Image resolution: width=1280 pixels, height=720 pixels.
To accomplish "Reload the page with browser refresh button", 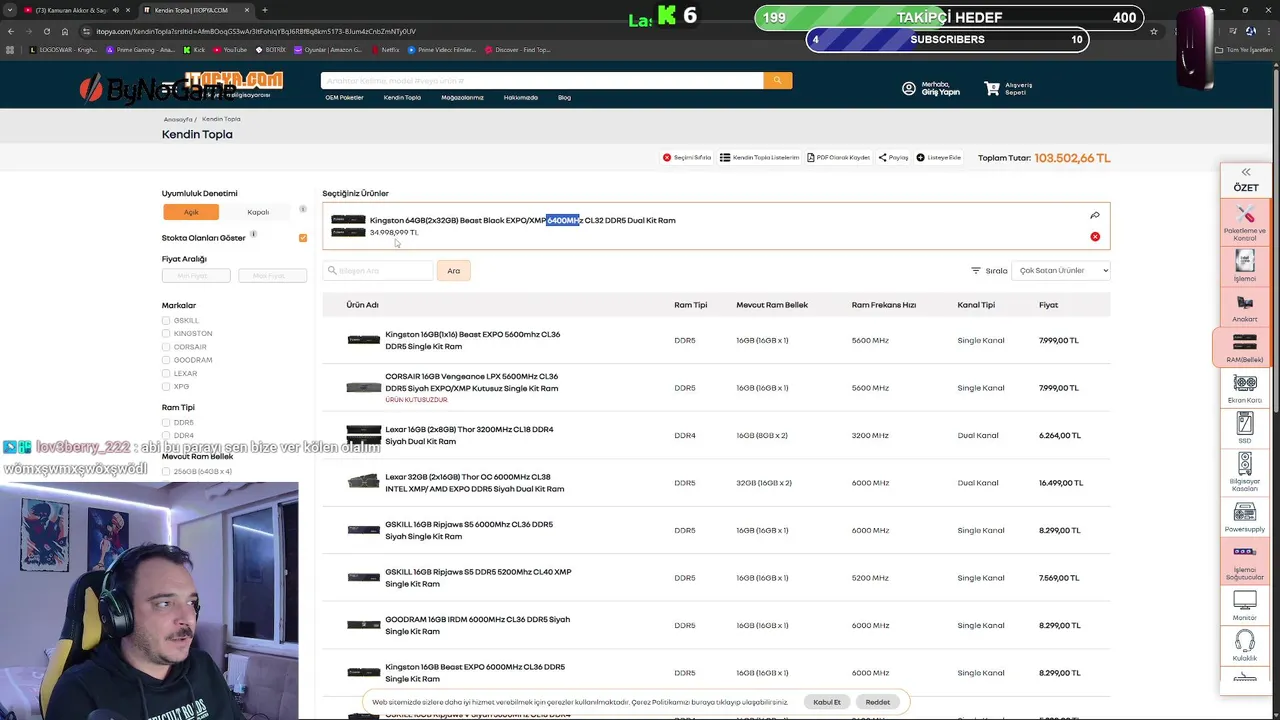I will coord(46,31).
